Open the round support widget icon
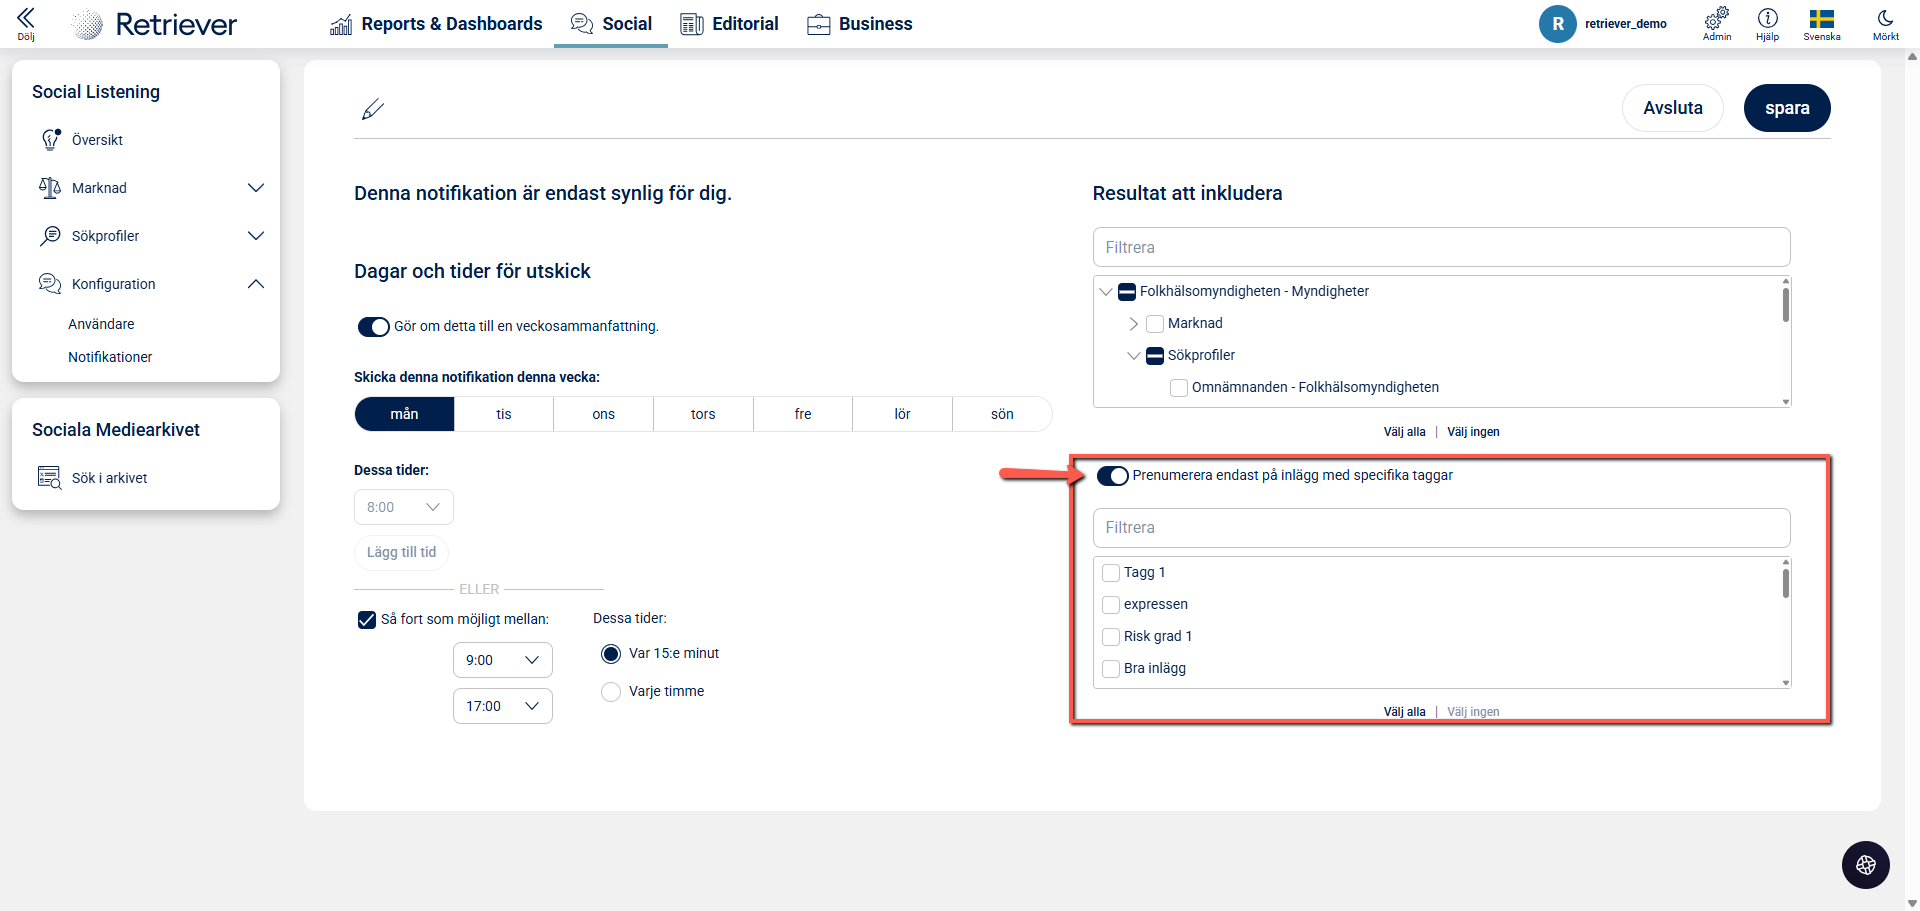This screenshot has height=911, width=1920. [x=1865, y=865]
